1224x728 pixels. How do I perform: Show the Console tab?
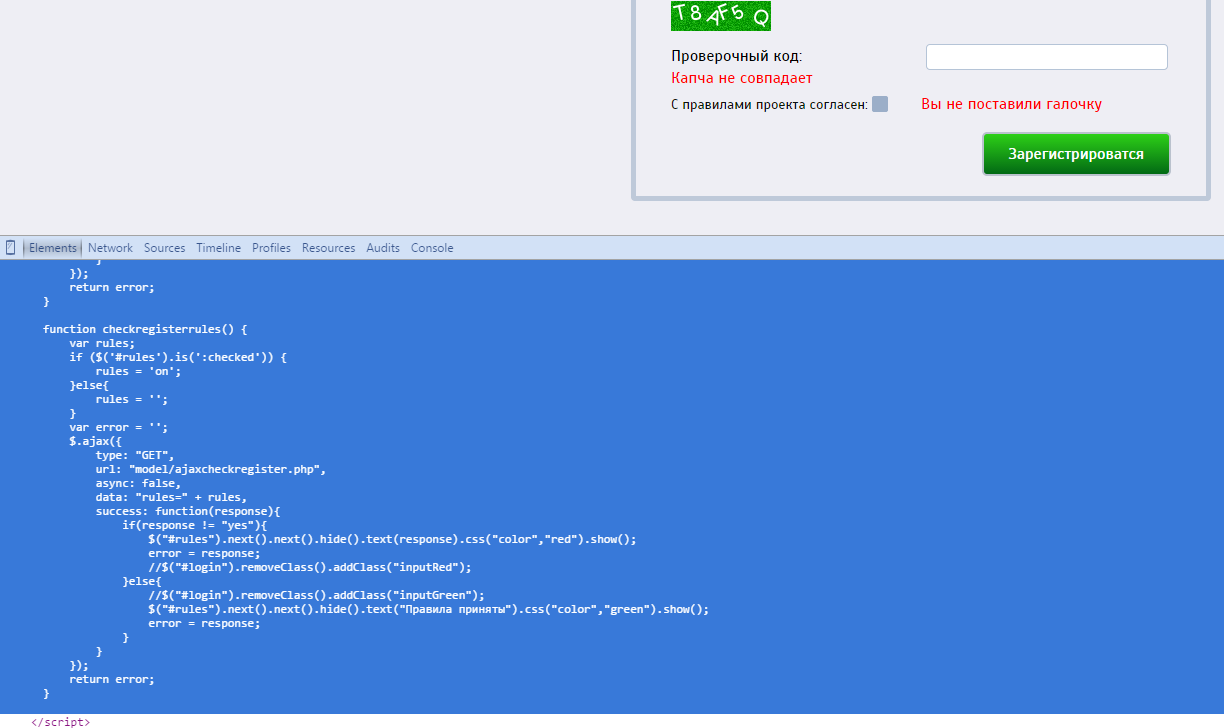pos(432,248)
